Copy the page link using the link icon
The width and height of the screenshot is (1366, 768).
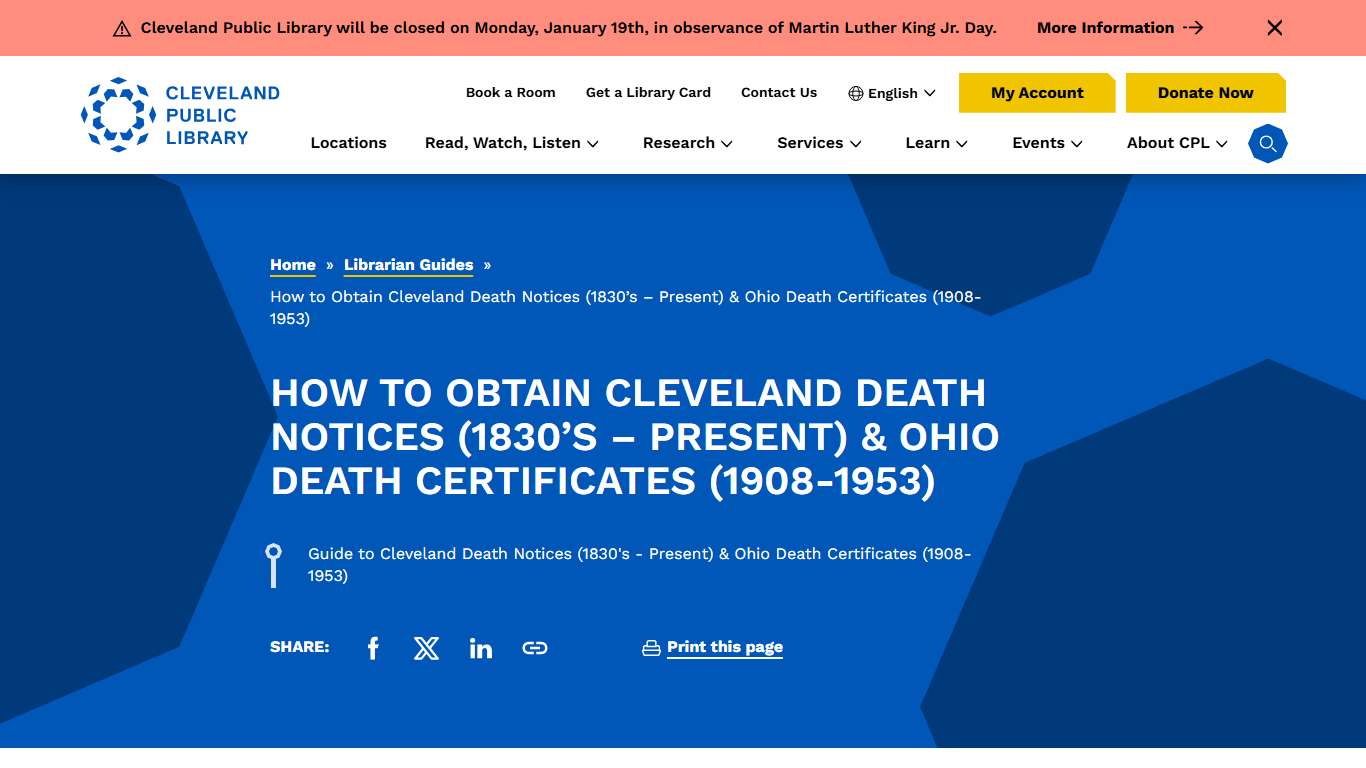pyautogui.click(x=535, y=648)
